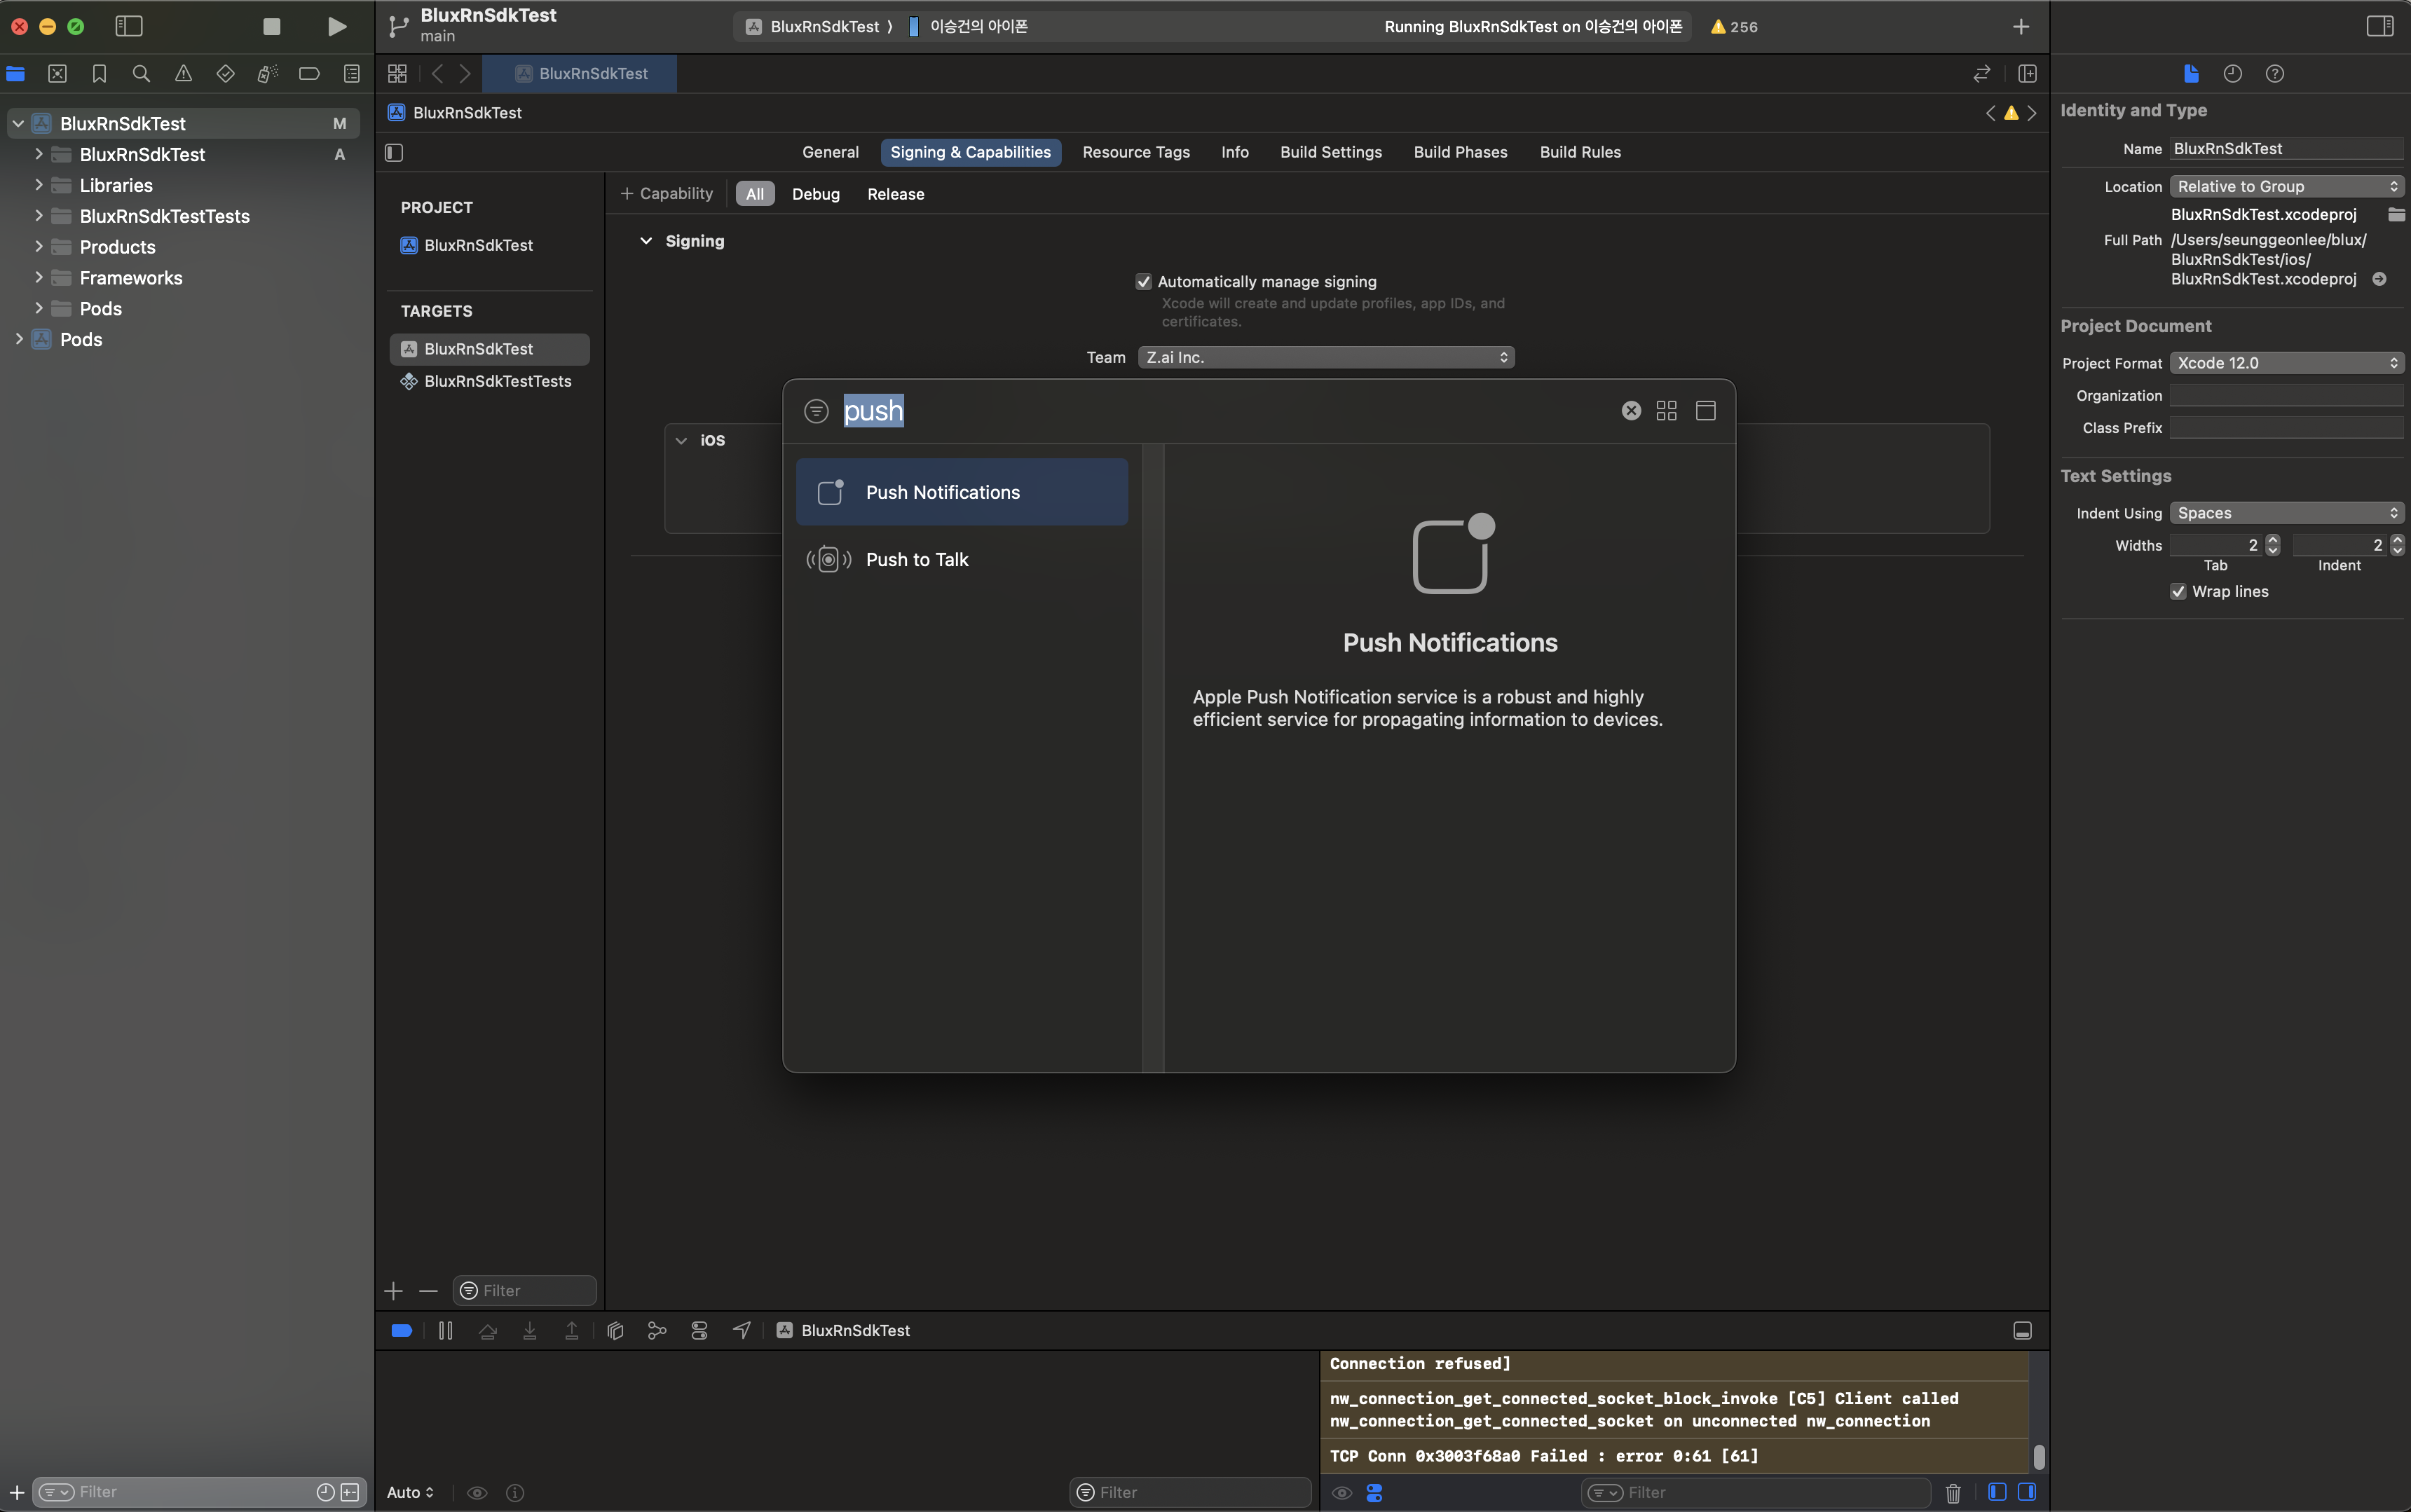
Task: Click Simulate Location arrow icon
Action: (x=742, y=1331)
